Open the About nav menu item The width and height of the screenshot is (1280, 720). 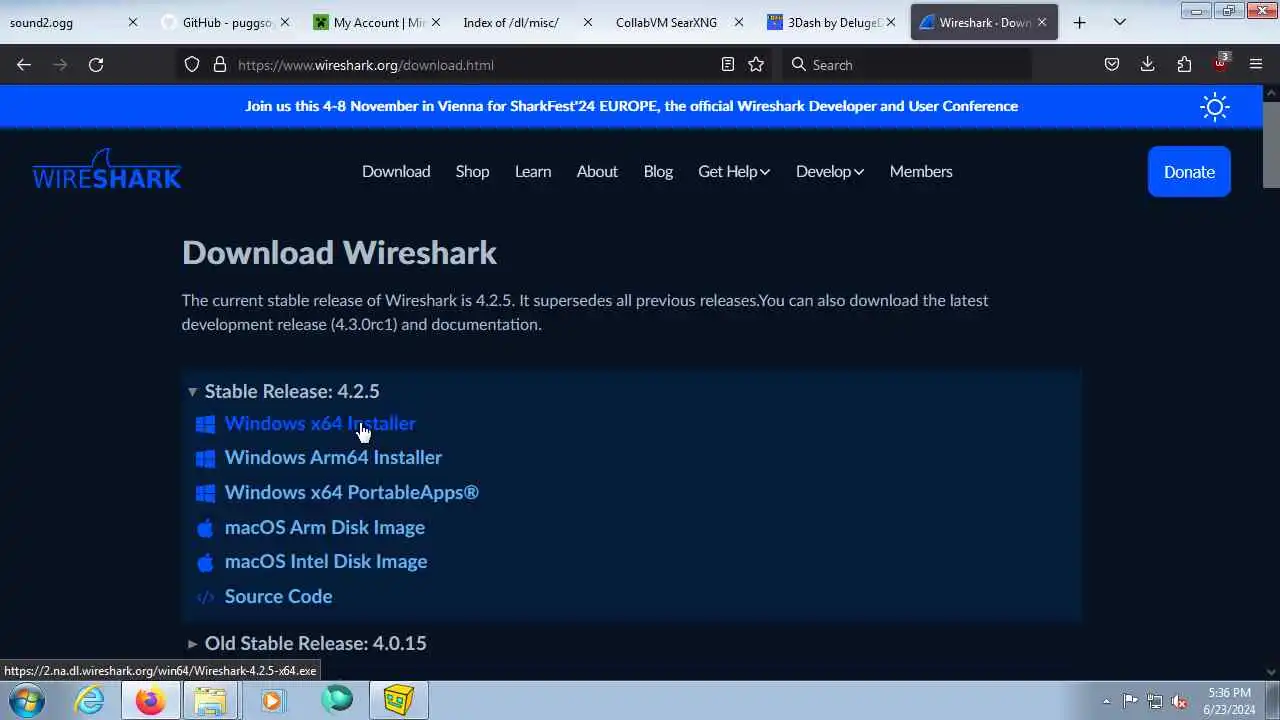click(x=597, y=172)
